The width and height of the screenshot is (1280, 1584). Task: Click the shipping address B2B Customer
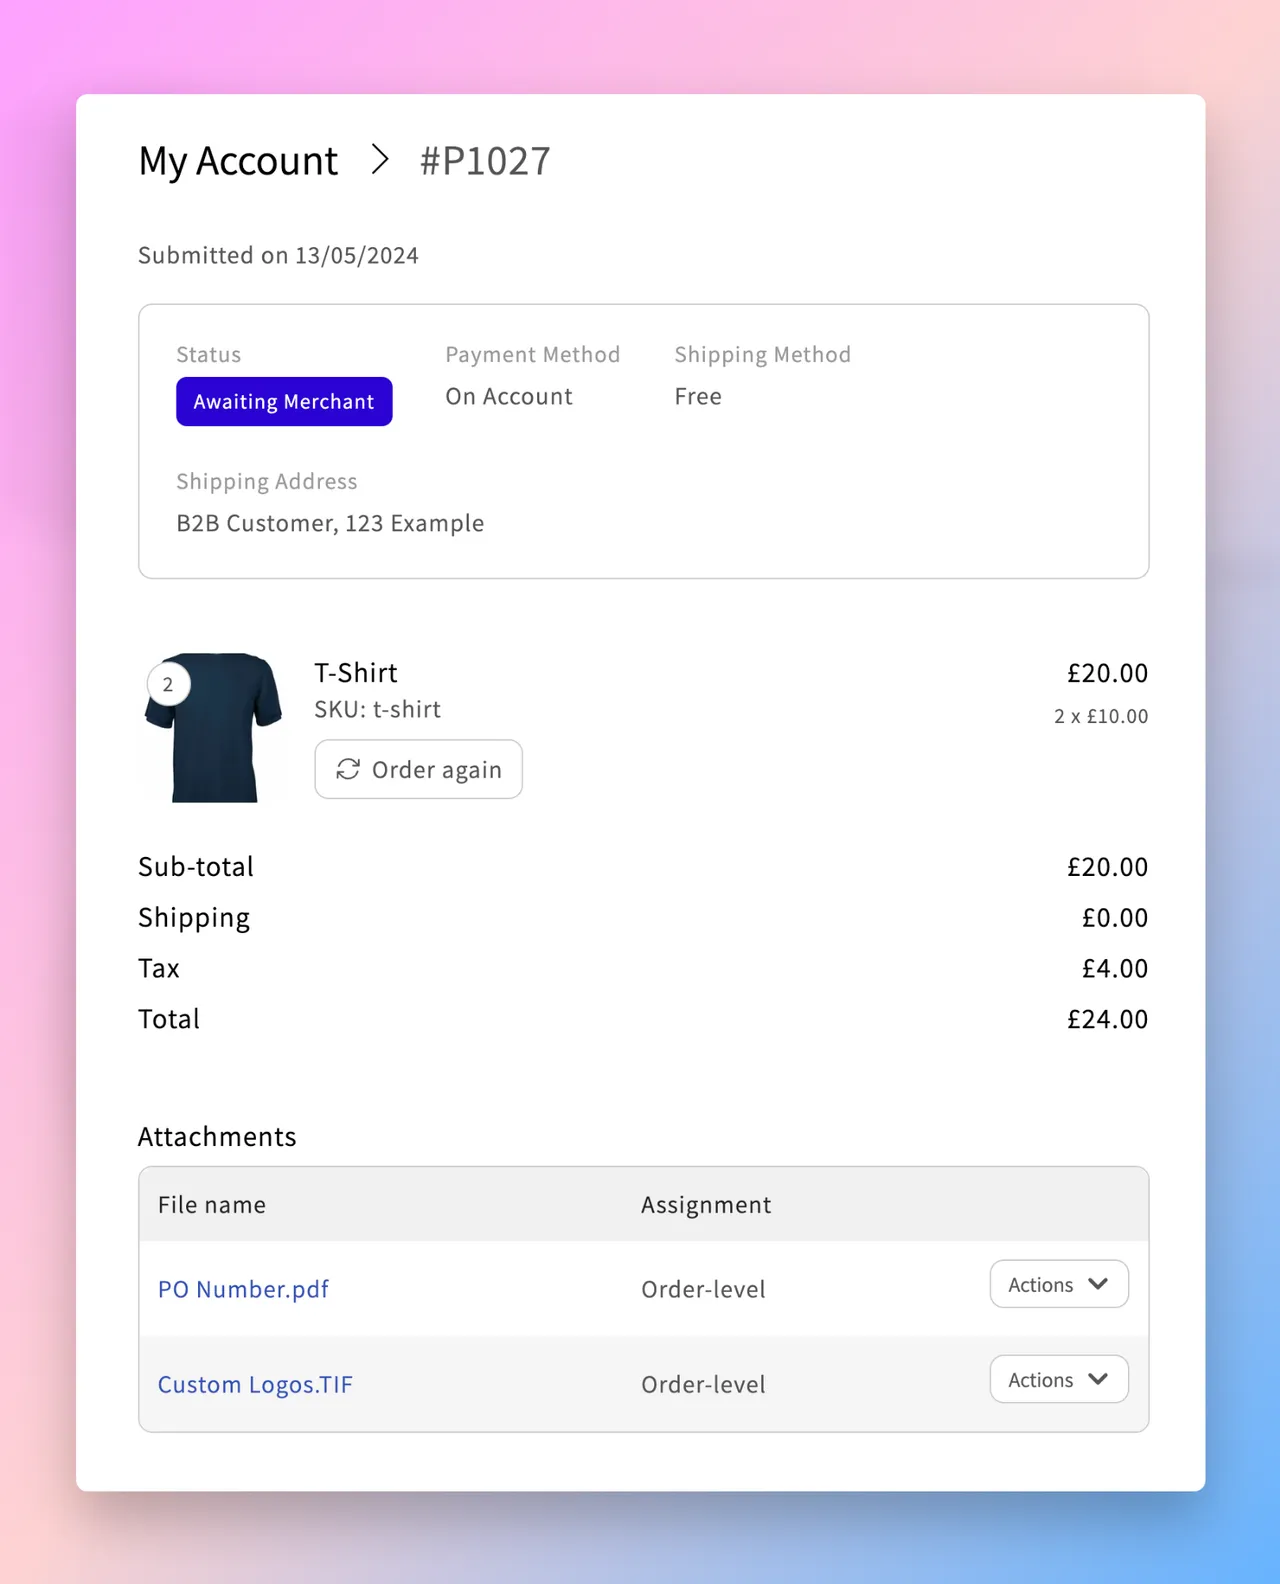(330, 522)
